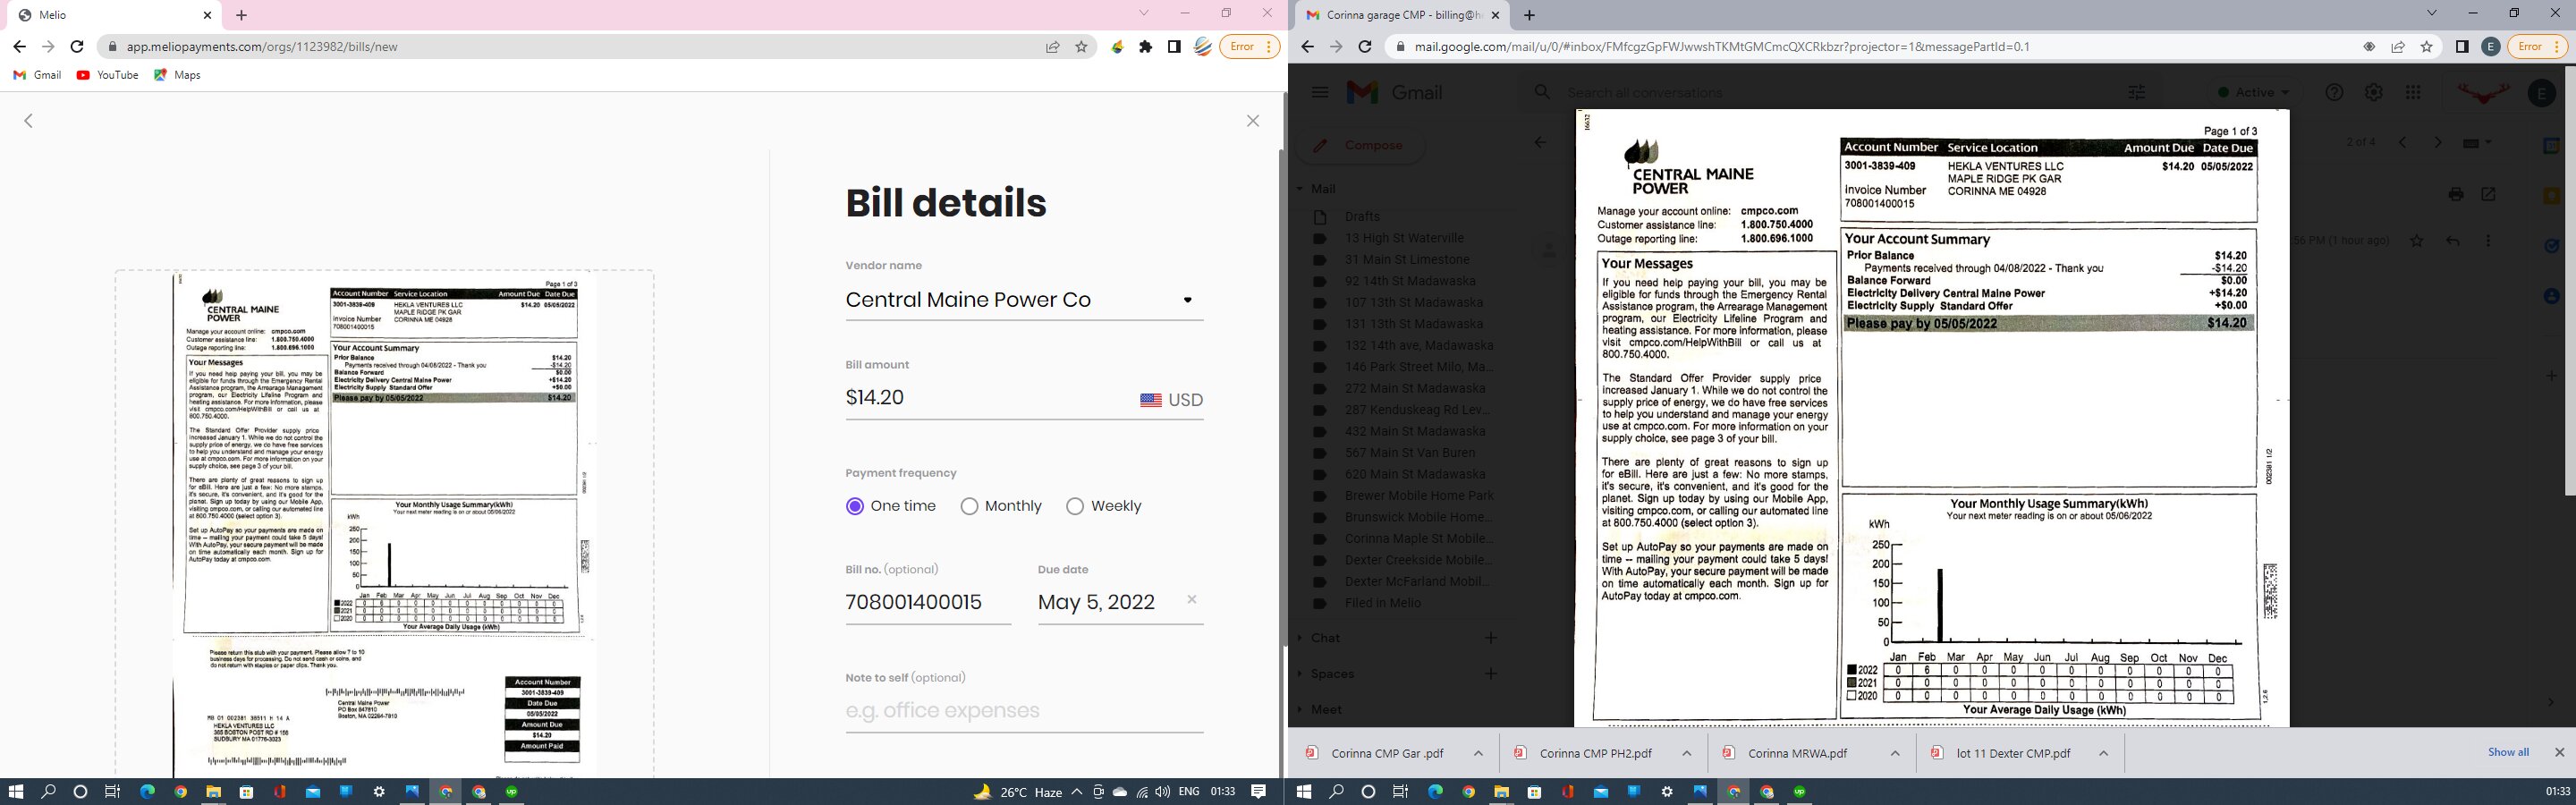Image resolution: width=2576 pixels, height=805 pixels.
Task: Open Gmail settings gear
Action: (x=2373, y=93)
